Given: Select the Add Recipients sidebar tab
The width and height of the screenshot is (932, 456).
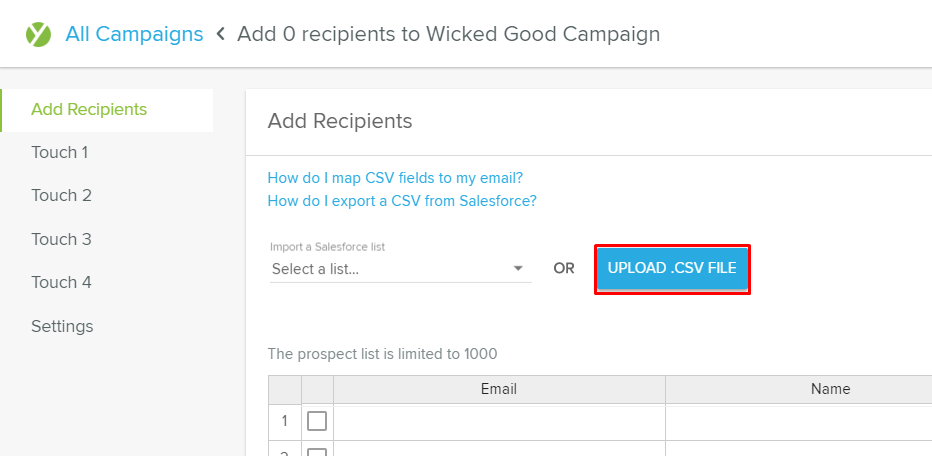Looking at the screenshot, I should coord(89,110).
